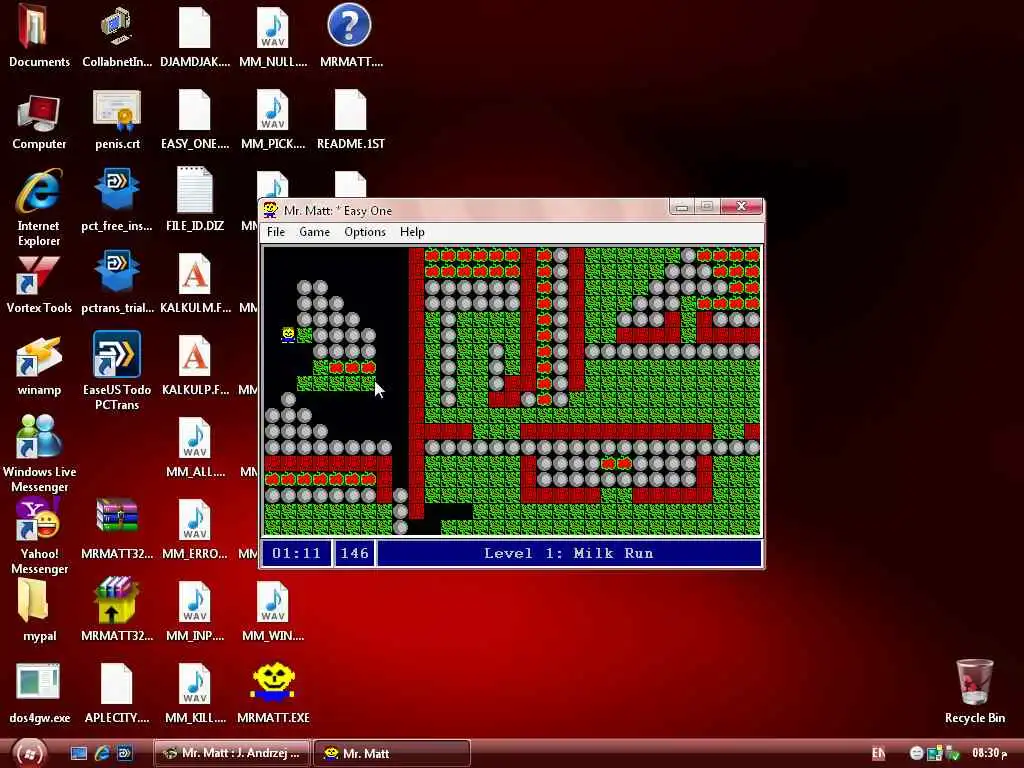
Task: Select the README.1ST file icon
Action: (351, 121)
